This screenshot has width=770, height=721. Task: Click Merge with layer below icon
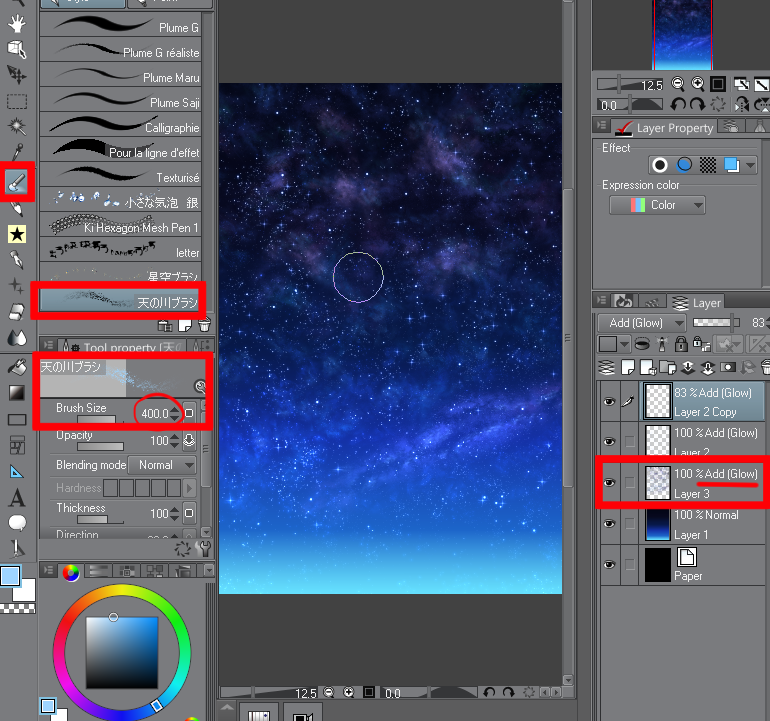[x=707, y=367]
